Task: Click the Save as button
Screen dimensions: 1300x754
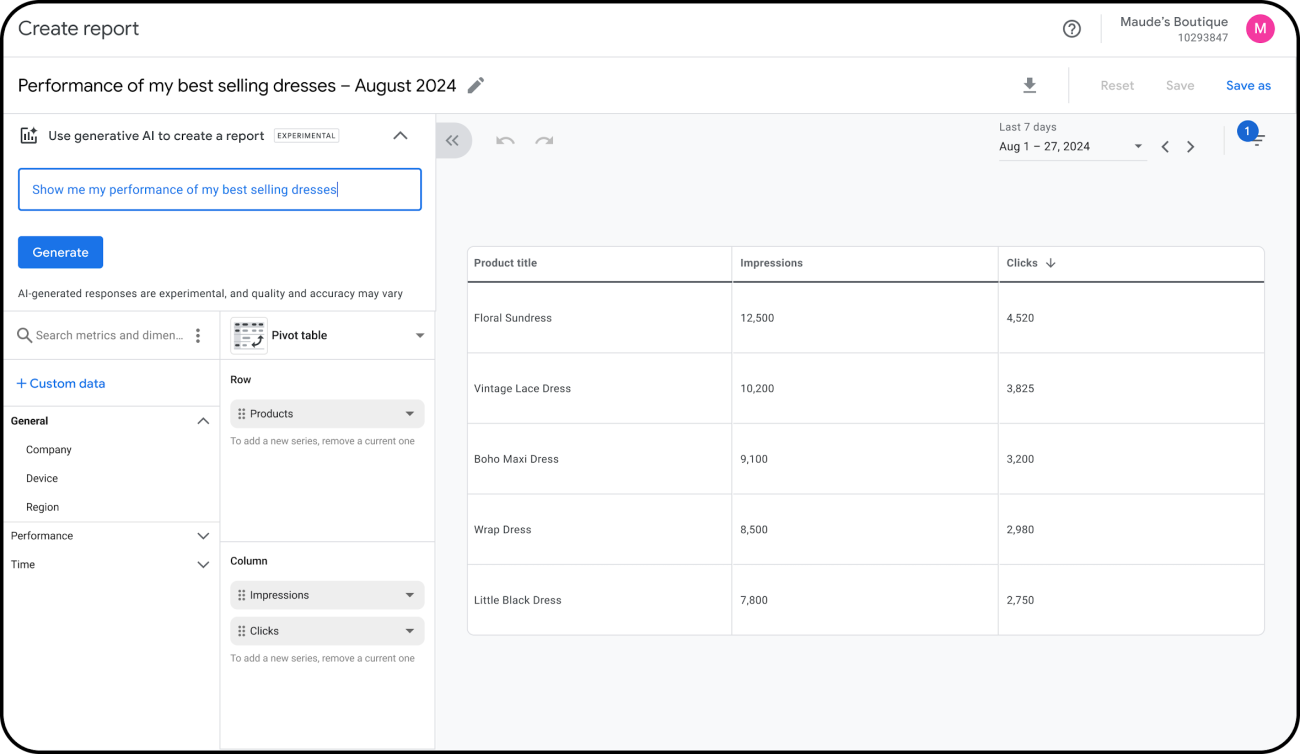Action: tap(1248, 86)
